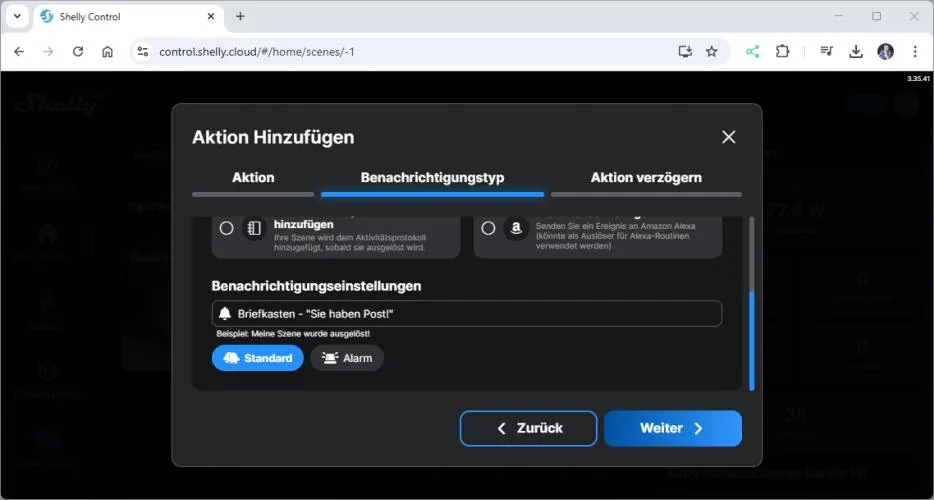934x500 pixels.
Task: Open the browser downloads icon
Action: click(x=856, y=51)
